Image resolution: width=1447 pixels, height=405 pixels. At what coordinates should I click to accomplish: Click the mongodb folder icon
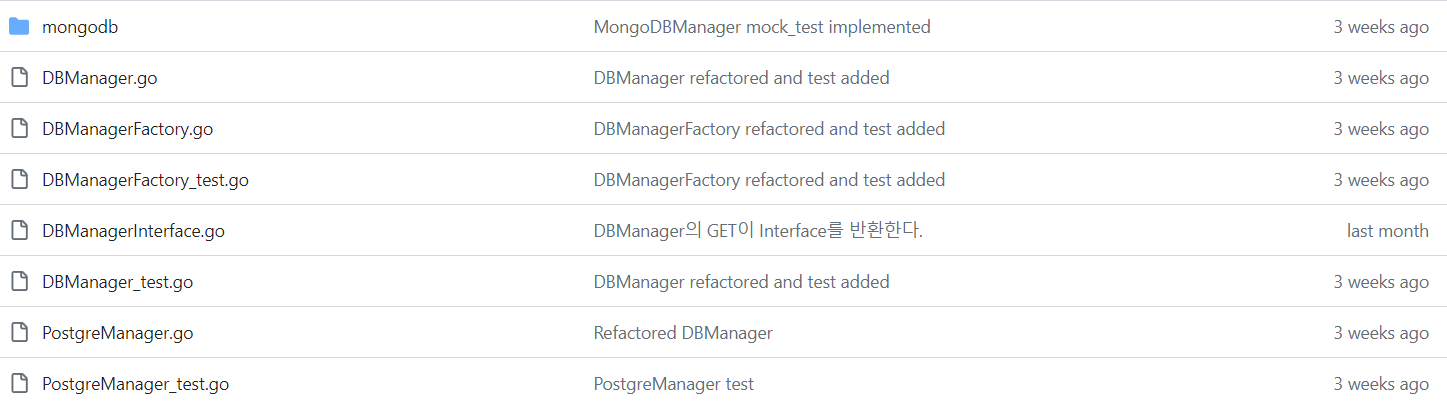coord(18,27)
